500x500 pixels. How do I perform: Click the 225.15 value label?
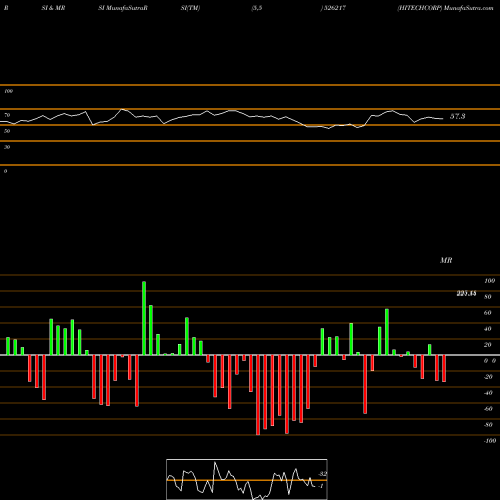point(466,293)
